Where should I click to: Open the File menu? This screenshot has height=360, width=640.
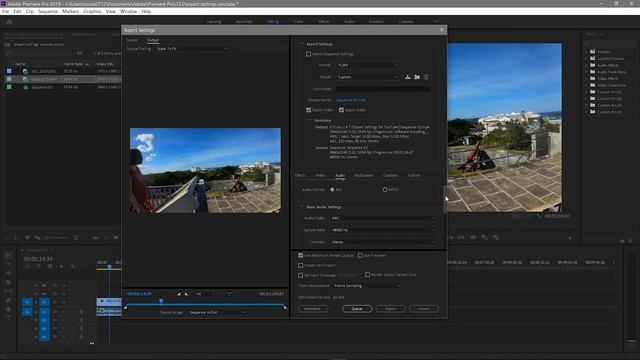pos(6,11)
